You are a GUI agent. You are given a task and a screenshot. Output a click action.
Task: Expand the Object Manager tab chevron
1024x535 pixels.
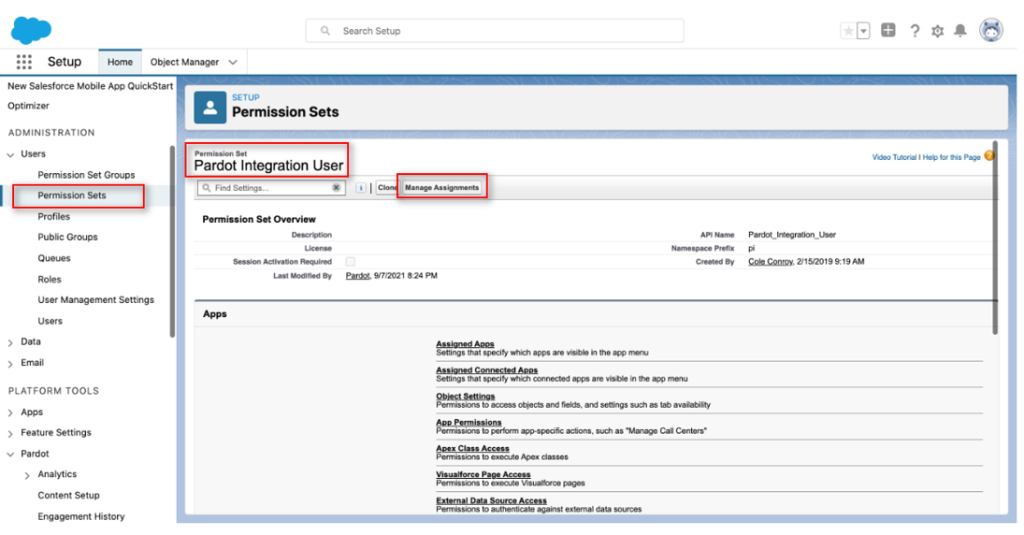(x=233, y=62)
